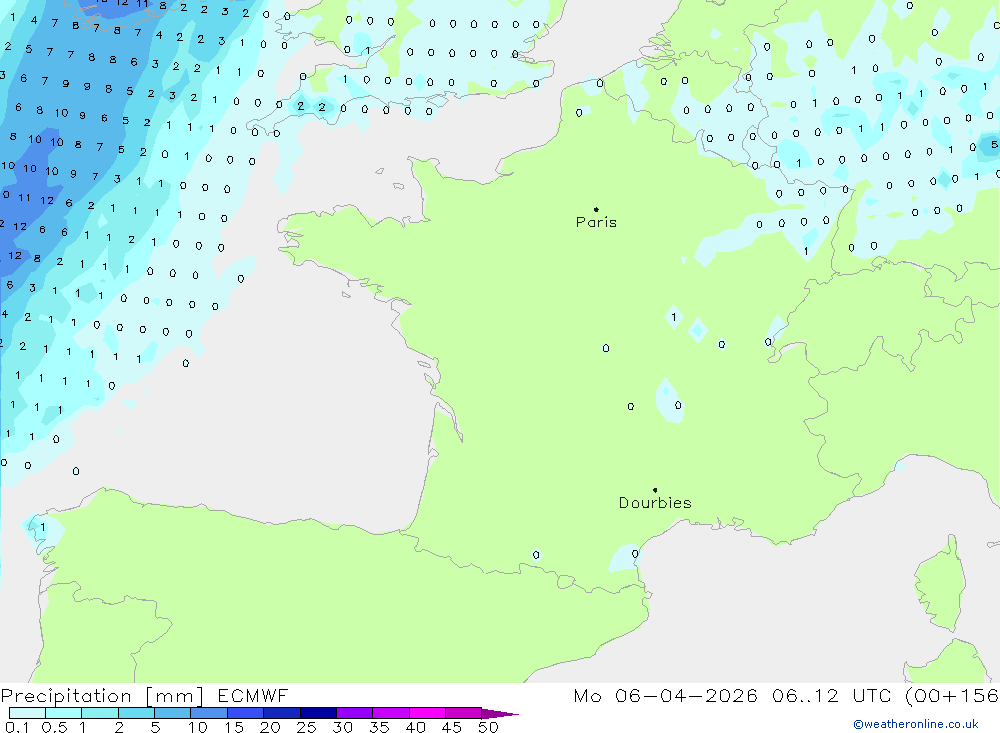1000x733 pixels.
Task: Click the '5' value at right map edge
Action: coord(994,145)
